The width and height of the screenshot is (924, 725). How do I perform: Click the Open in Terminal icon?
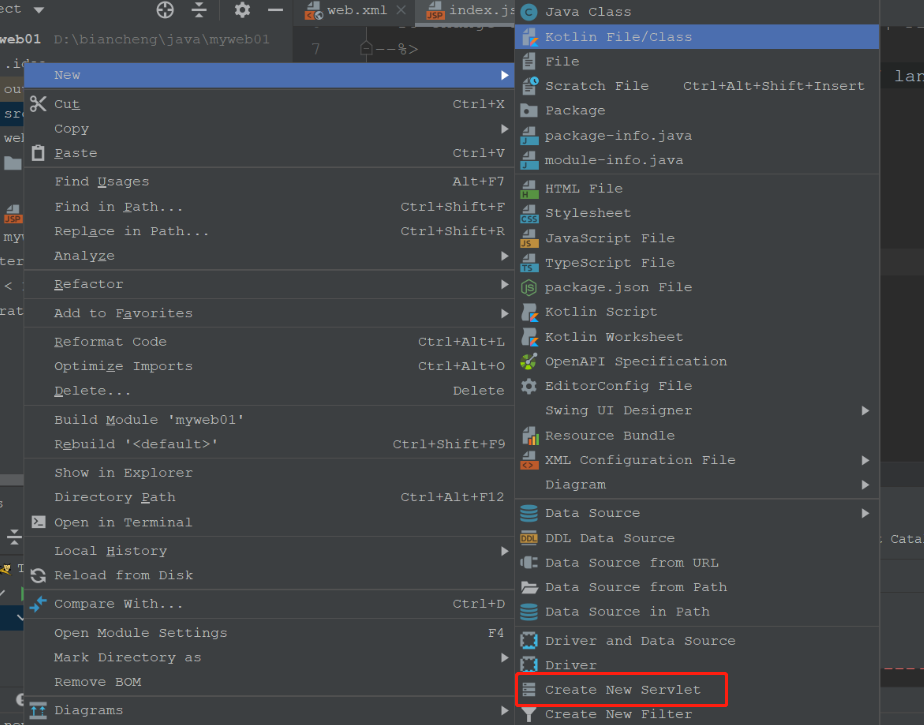pyautogui.click(x=38, y=522)
